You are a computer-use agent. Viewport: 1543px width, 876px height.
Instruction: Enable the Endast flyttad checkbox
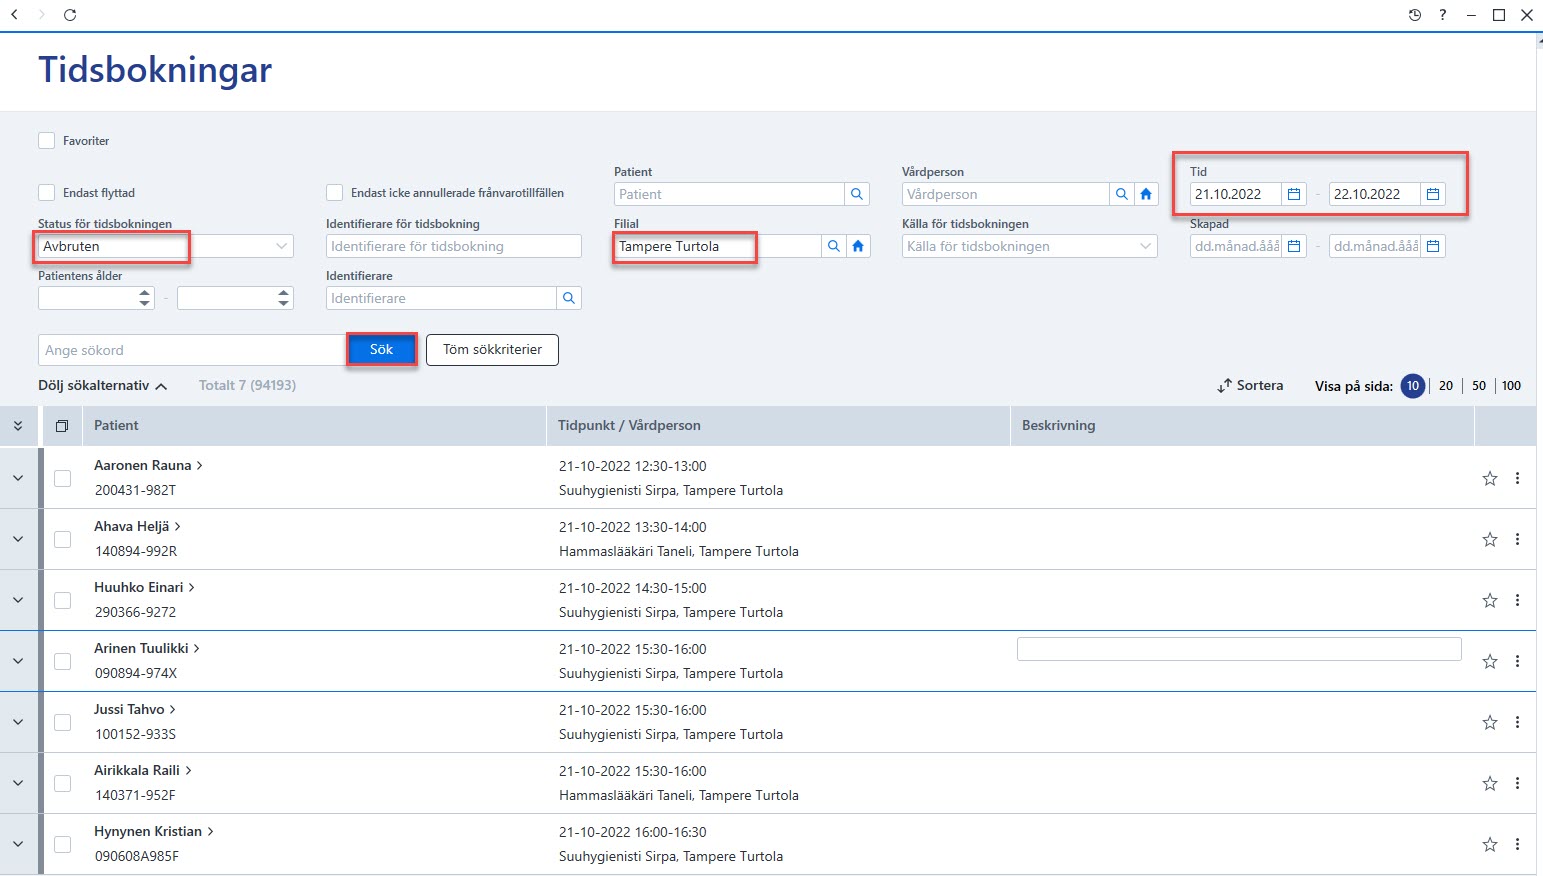46,193
